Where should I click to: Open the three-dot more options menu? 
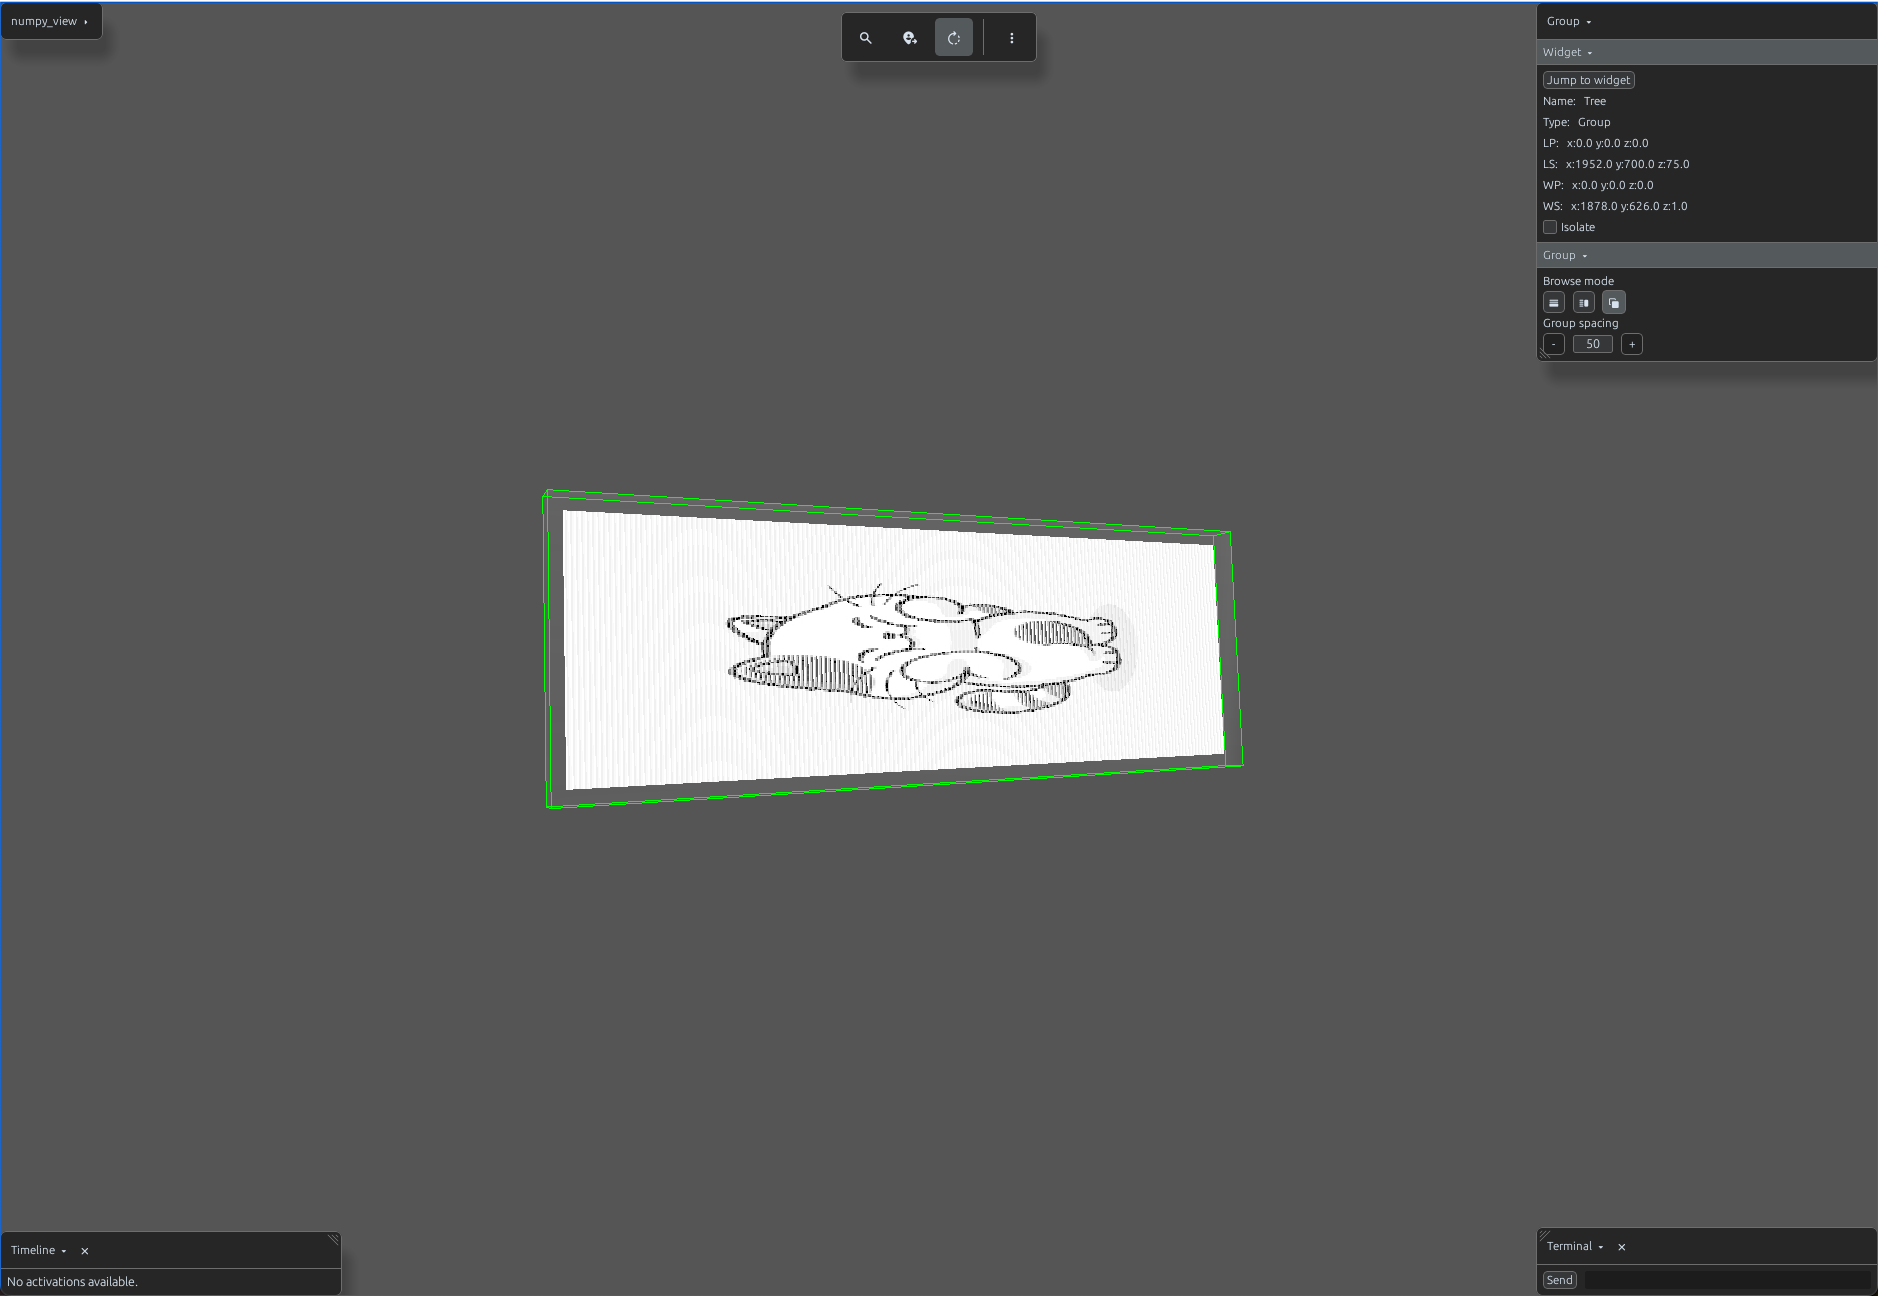1012,38
